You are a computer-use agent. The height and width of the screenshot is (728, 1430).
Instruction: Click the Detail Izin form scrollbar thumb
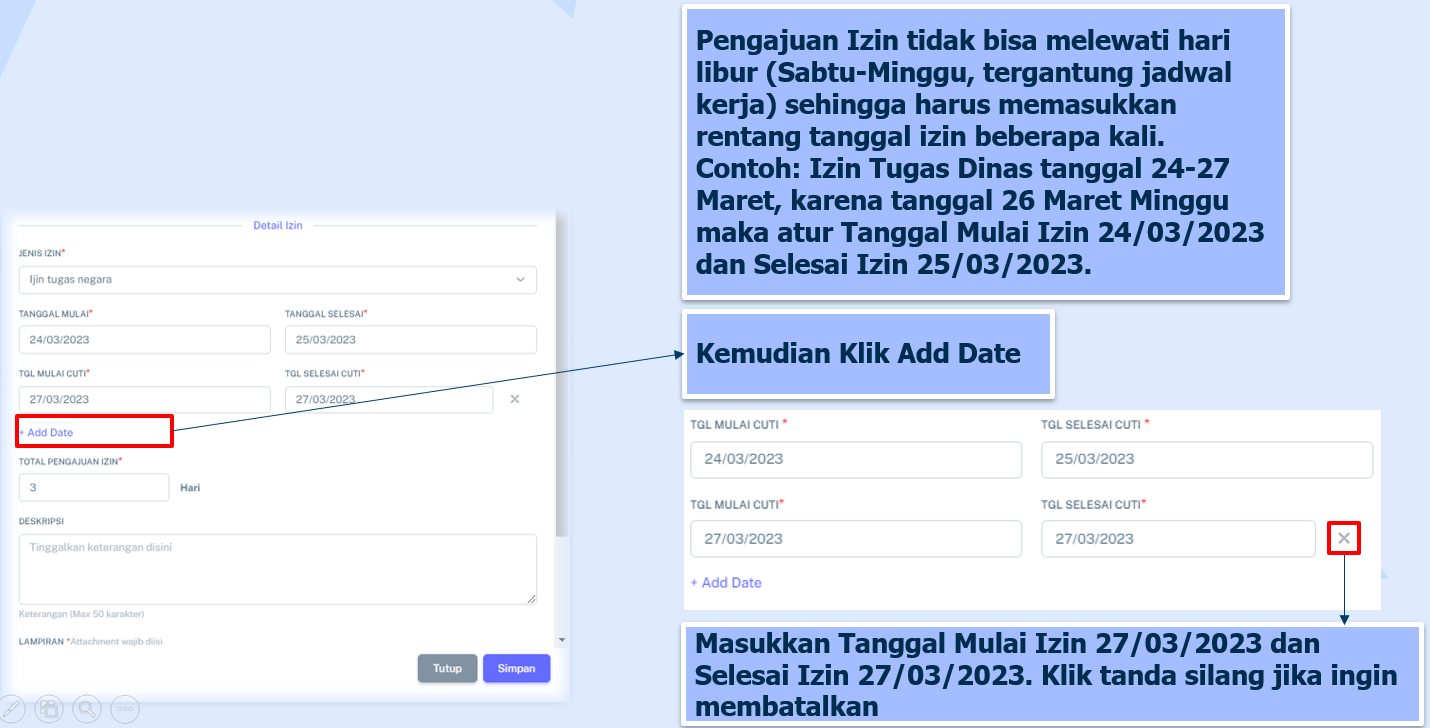(x=561, y=380)
